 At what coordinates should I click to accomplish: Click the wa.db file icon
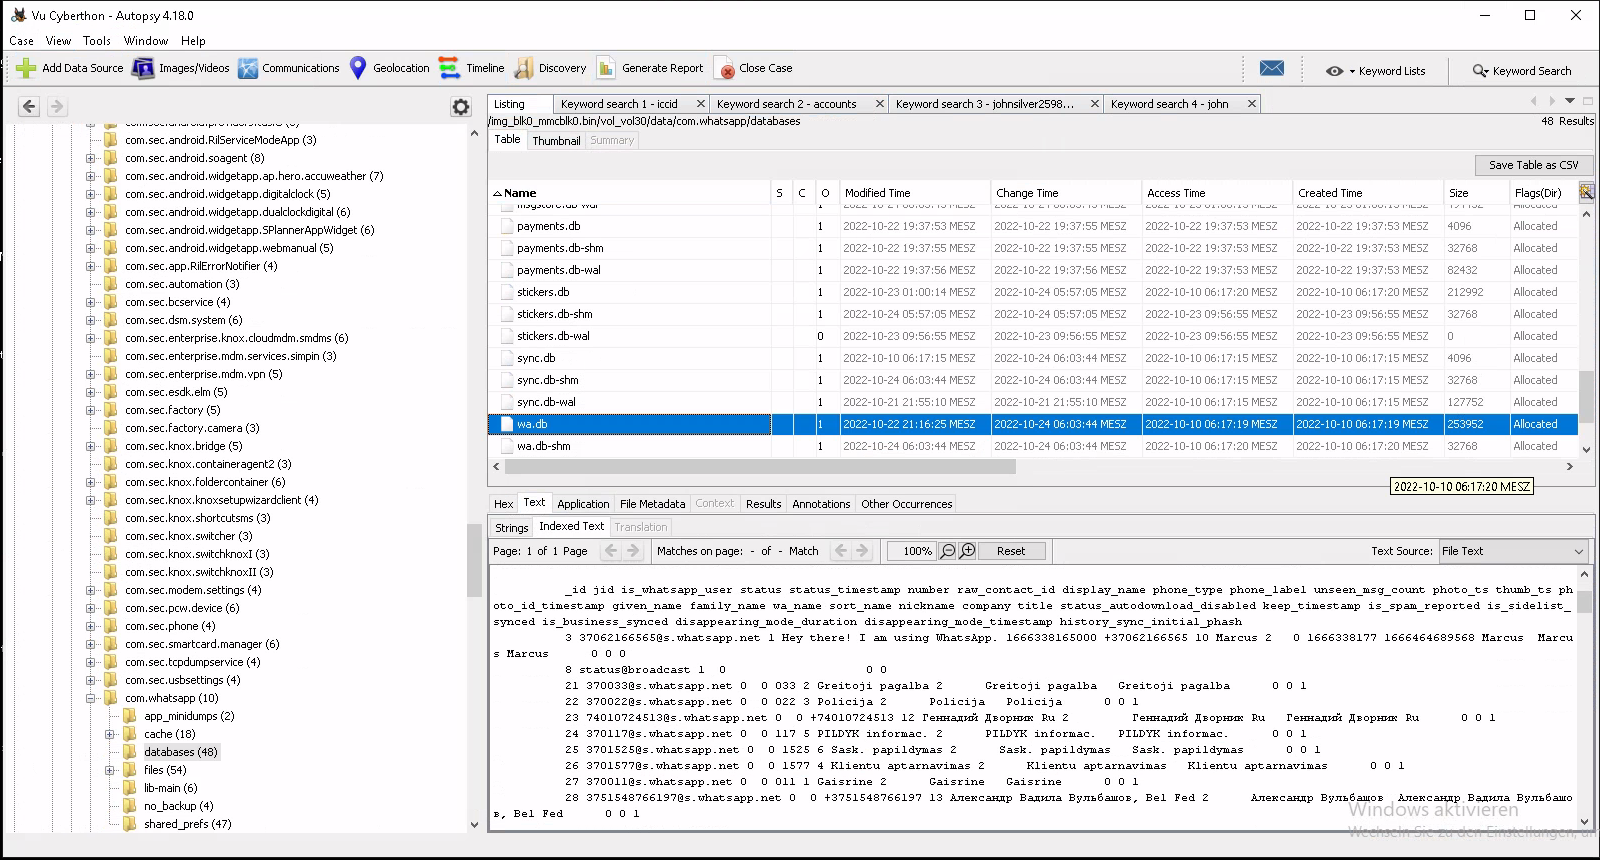coord(508,424)
